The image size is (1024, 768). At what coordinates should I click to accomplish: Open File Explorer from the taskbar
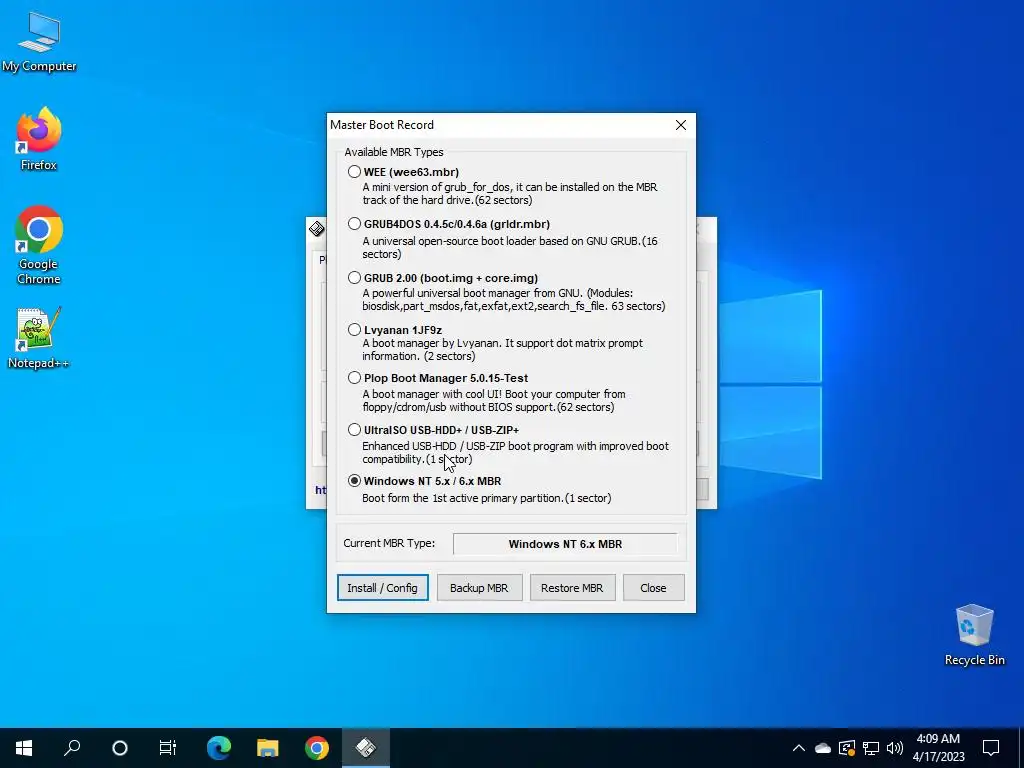tap(267, 748)
